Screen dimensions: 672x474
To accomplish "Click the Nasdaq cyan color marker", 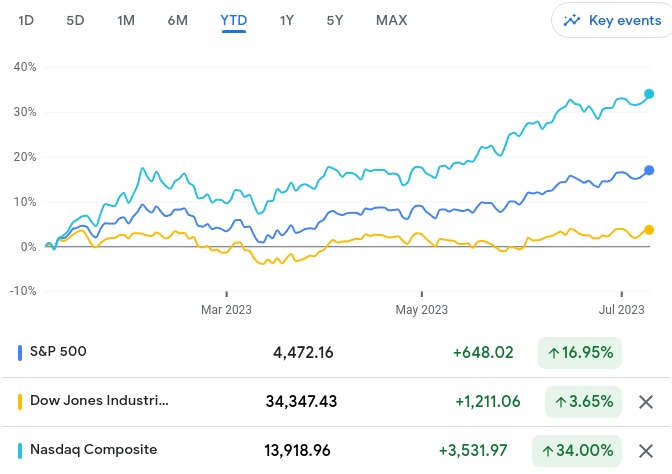I will [x=20, y=451].
